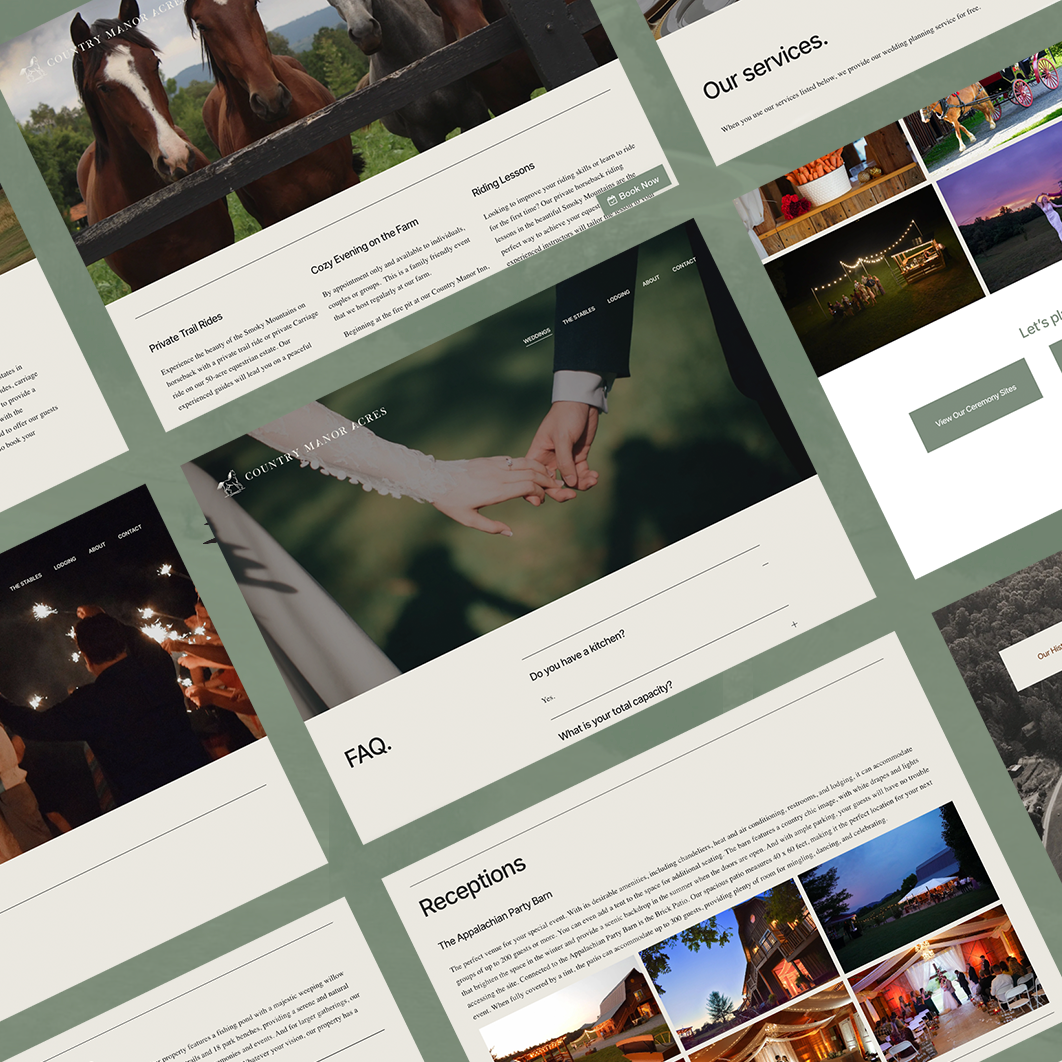
Task: Click the horse logo icon on horses photo page
Action: tap(32, 68)
